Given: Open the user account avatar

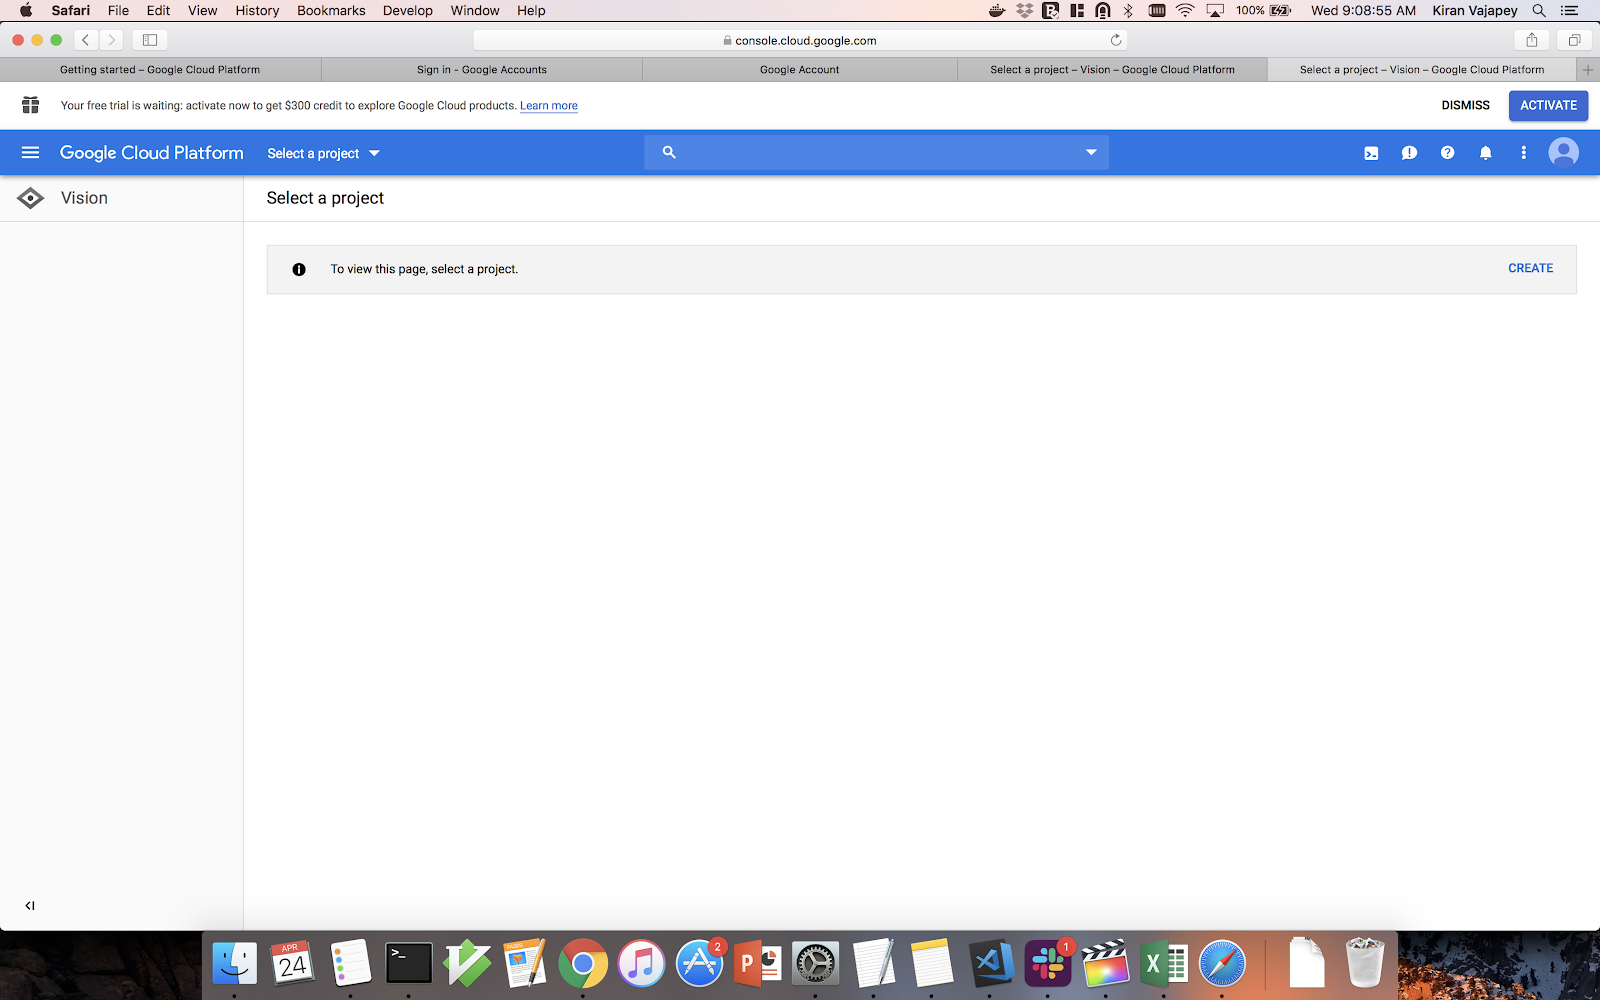Looking at the screenshot, I should point(1563,152).
